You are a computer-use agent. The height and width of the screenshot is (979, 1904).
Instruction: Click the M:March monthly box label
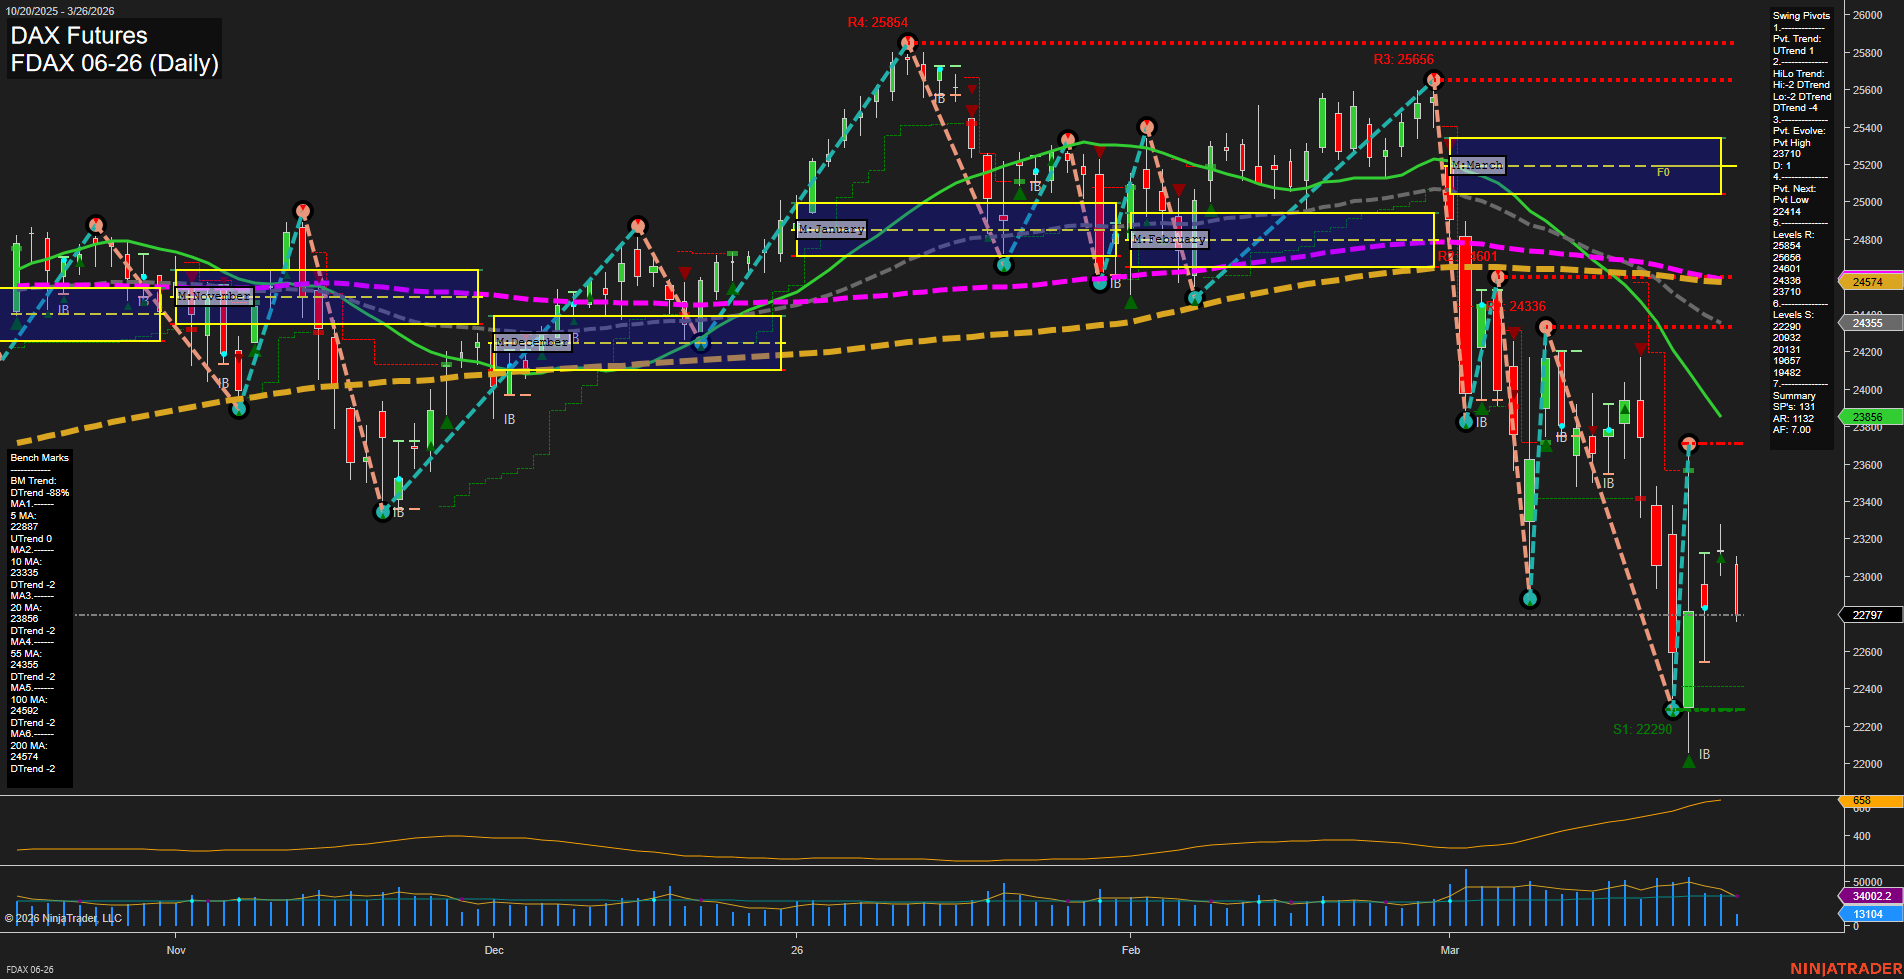[x=1477, y=165]
